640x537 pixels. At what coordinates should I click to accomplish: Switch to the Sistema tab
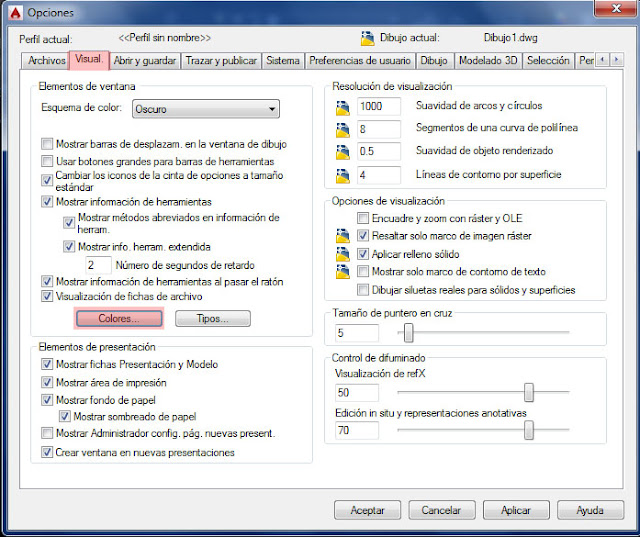point(283,61)
